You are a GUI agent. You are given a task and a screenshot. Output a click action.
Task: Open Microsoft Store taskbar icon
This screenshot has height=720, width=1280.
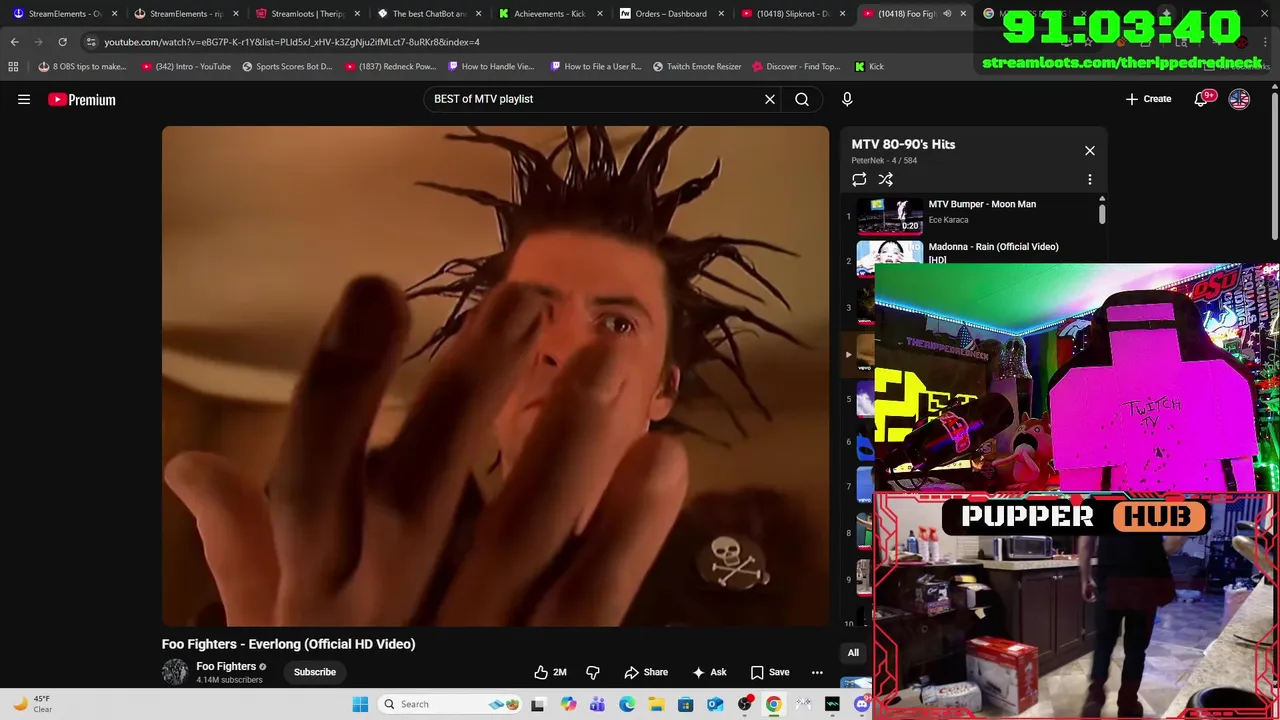[x=686, y=704]
